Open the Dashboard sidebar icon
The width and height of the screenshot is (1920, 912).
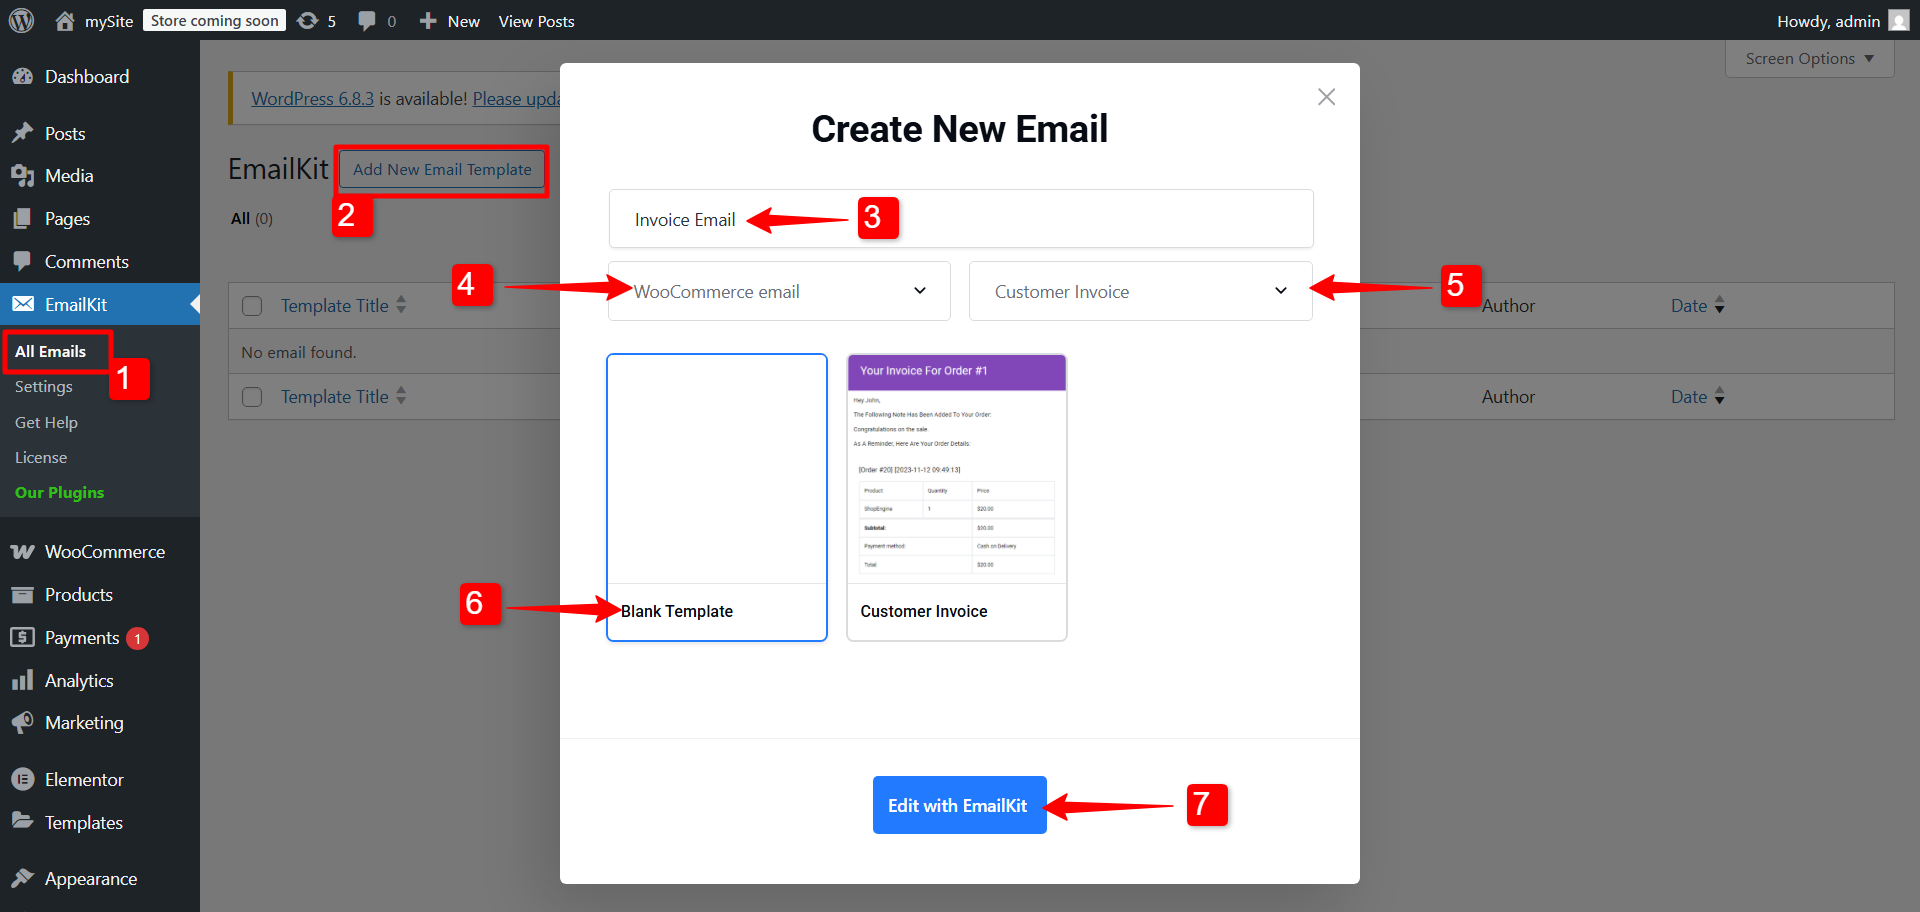pyautogui.click(x=22, y=77)
